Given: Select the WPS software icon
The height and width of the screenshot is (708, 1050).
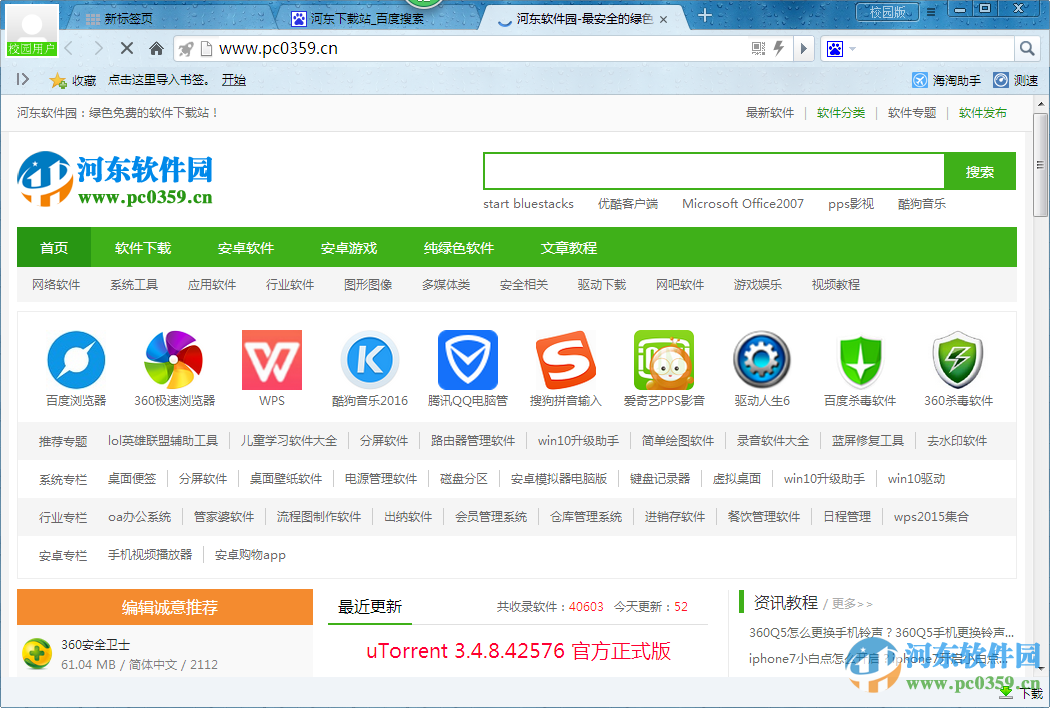Looking at the screenshot, I should [271, 360].
